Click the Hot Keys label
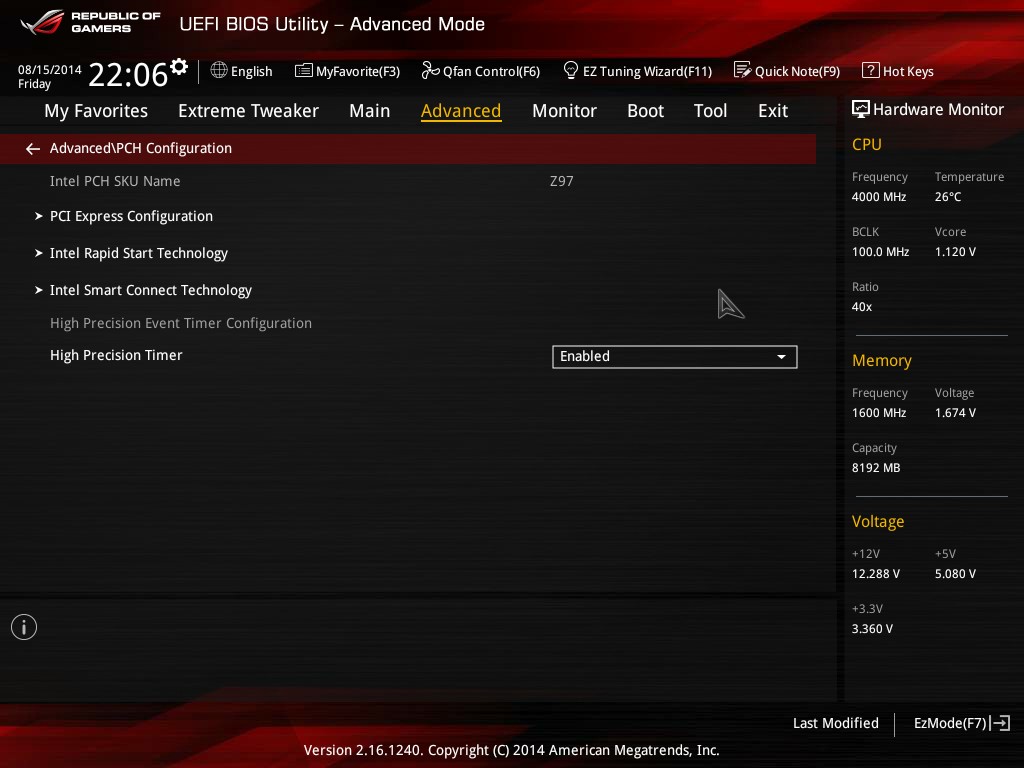 [x=908, y=71]
